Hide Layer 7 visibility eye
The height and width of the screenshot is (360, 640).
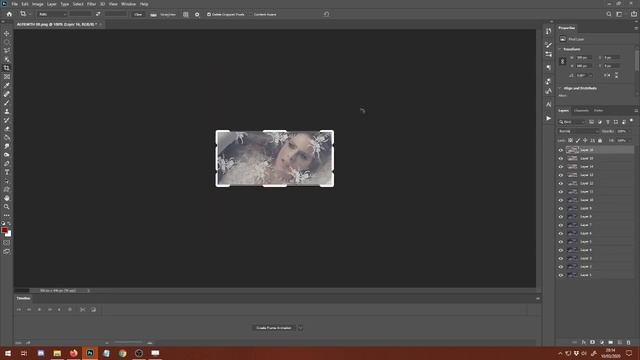click(560, 225)
